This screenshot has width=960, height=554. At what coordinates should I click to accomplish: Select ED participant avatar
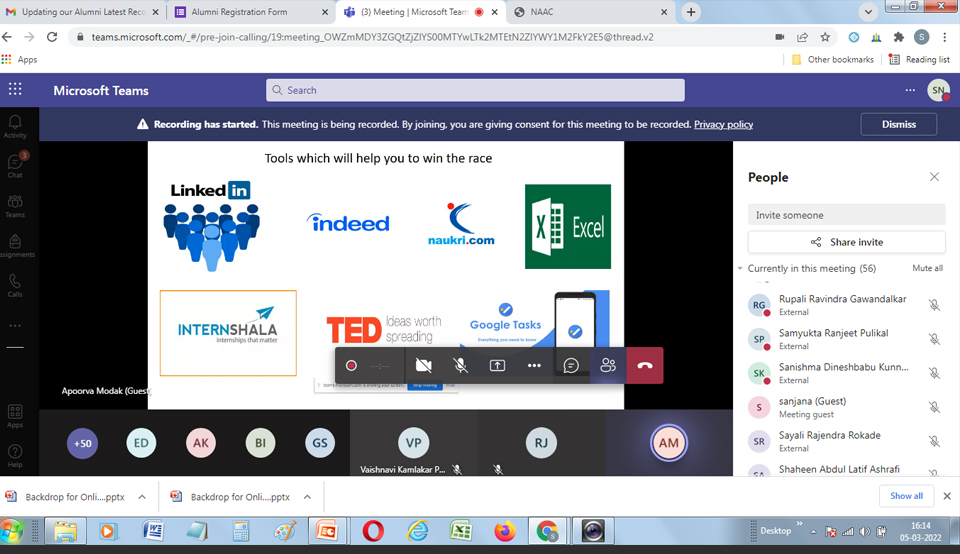click(x=141, y=443)
